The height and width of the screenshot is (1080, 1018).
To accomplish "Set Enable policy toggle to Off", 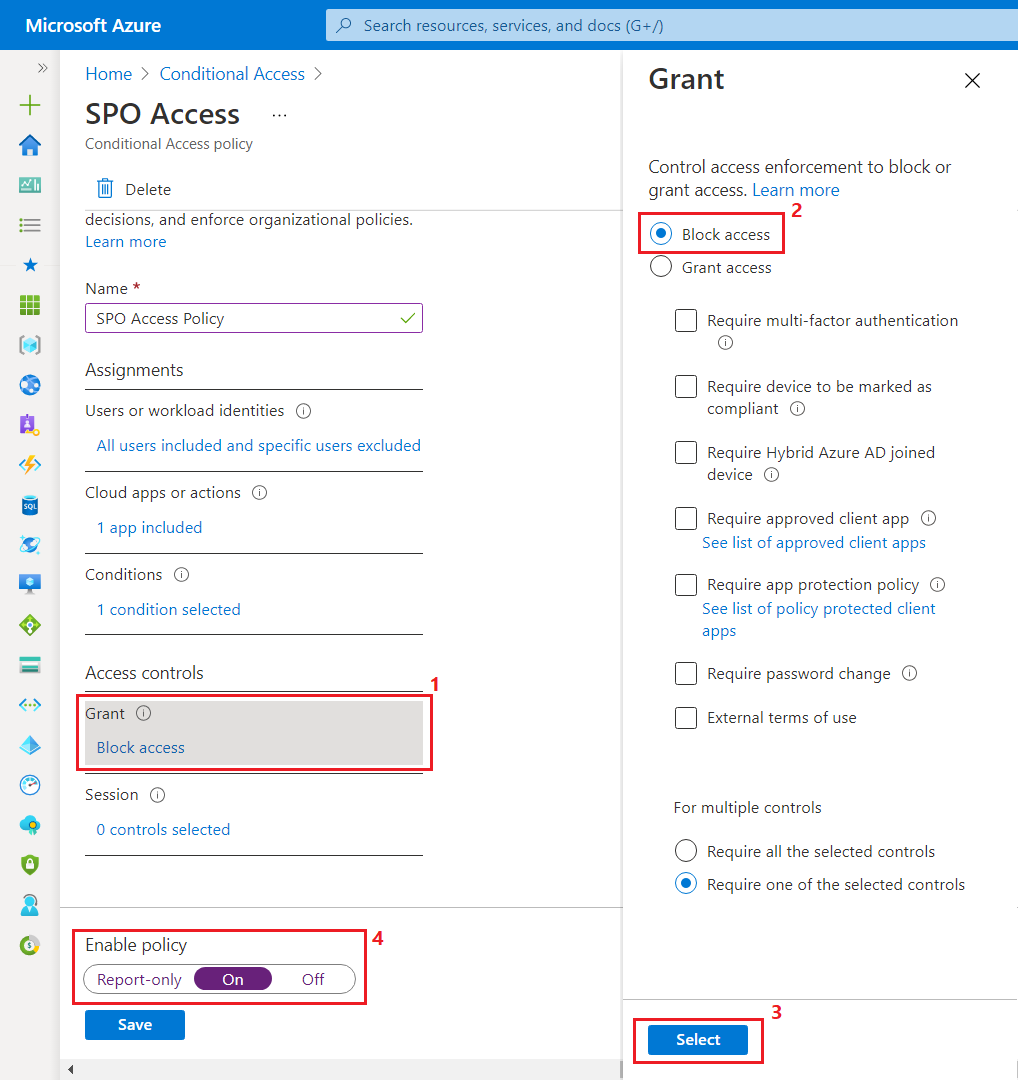I will [313, 979].
